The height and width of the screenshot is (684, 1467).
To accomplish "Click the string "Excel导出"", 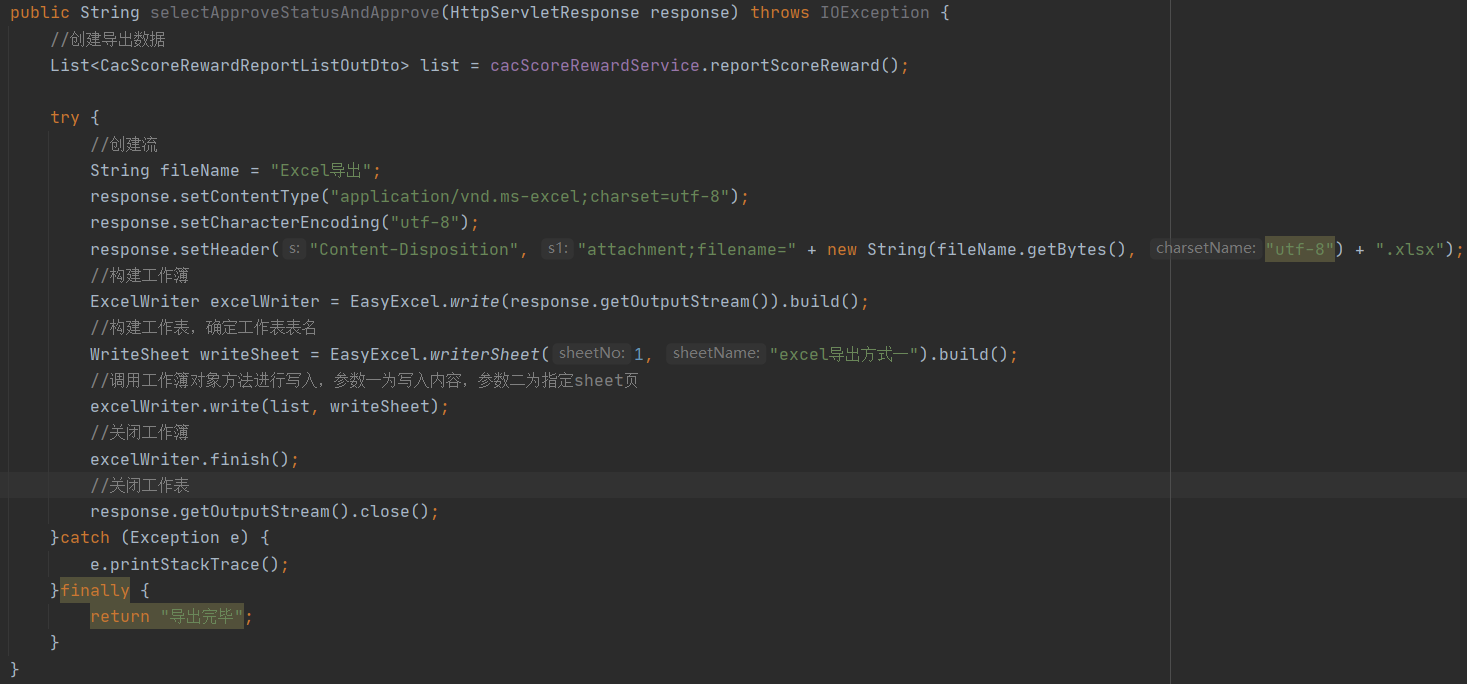I will (320, 170).
